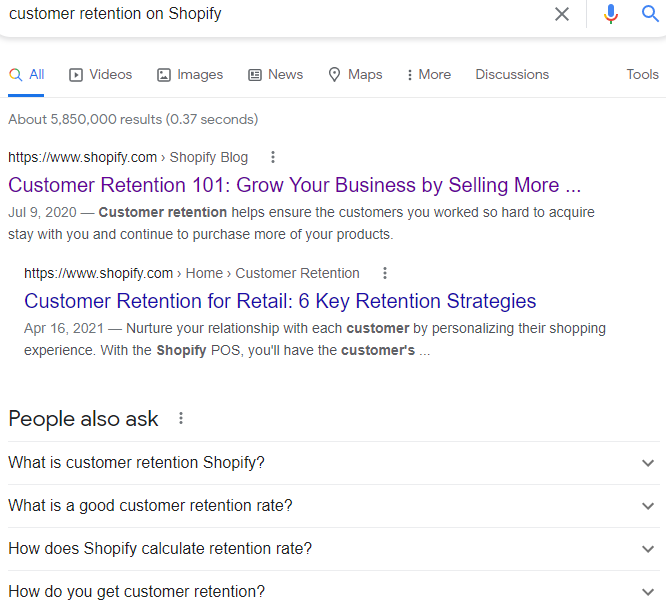Viewport: 666px width, 612px height.
Task: Switch to the Images tab
Action: (x=190, y=75)
